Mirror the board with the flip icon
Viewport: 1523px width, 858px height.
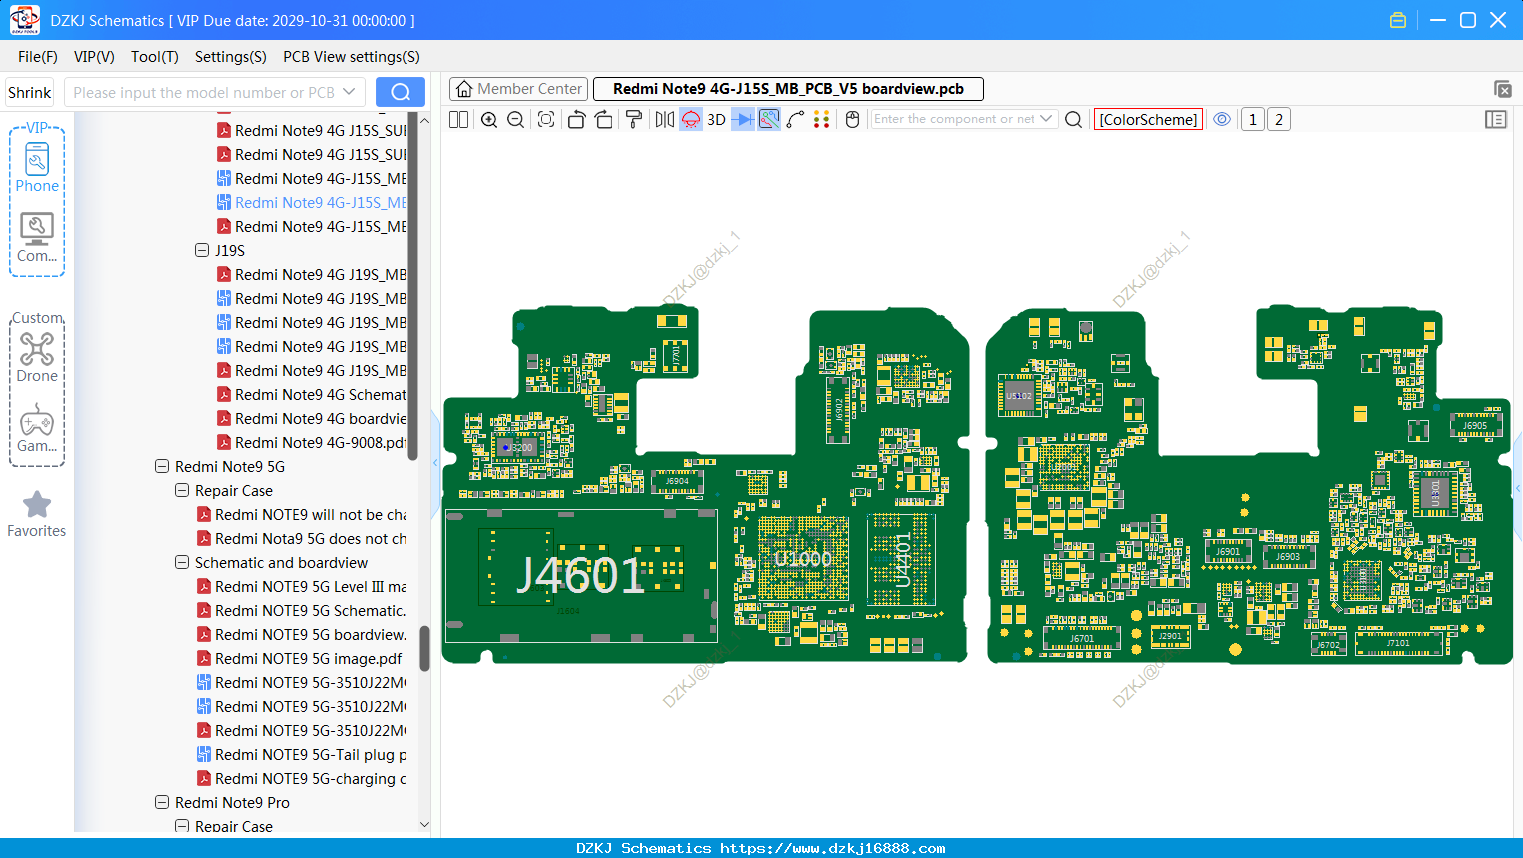click(665, 119)
